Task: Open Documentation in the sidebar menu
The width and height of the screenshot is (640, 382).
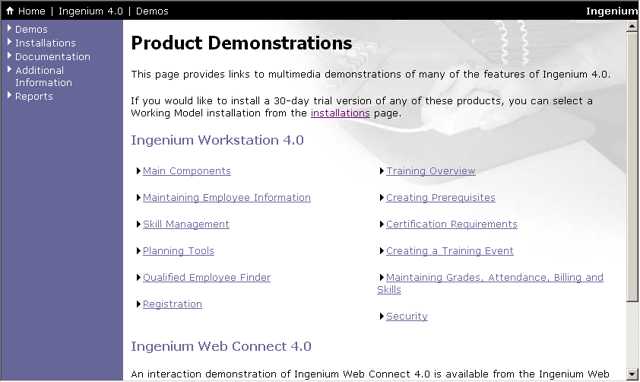Action: (53, 57)
